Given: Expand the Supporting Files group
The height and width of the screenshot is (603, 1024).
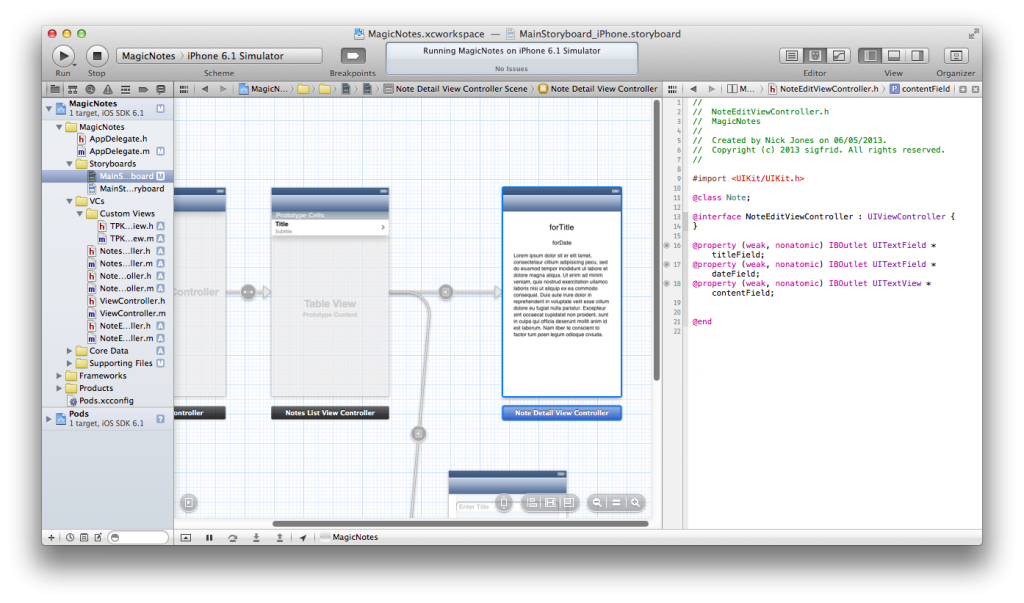Looking at the screenshot, I should 69,363.
